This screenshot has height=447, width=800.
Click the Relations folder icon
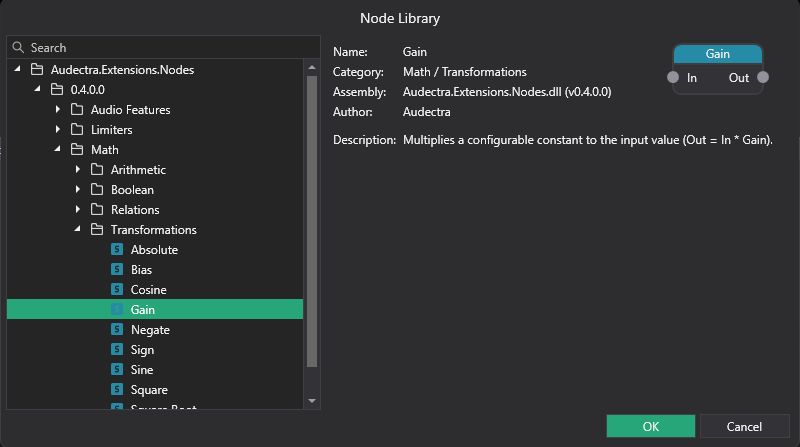point(97,209)
